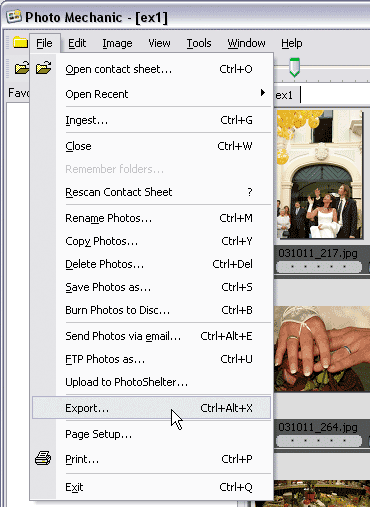Click the Photo Mechanic title bar app icon
Image resolution: width=370 pixels, height=507 pixels.
coord(14,16)
